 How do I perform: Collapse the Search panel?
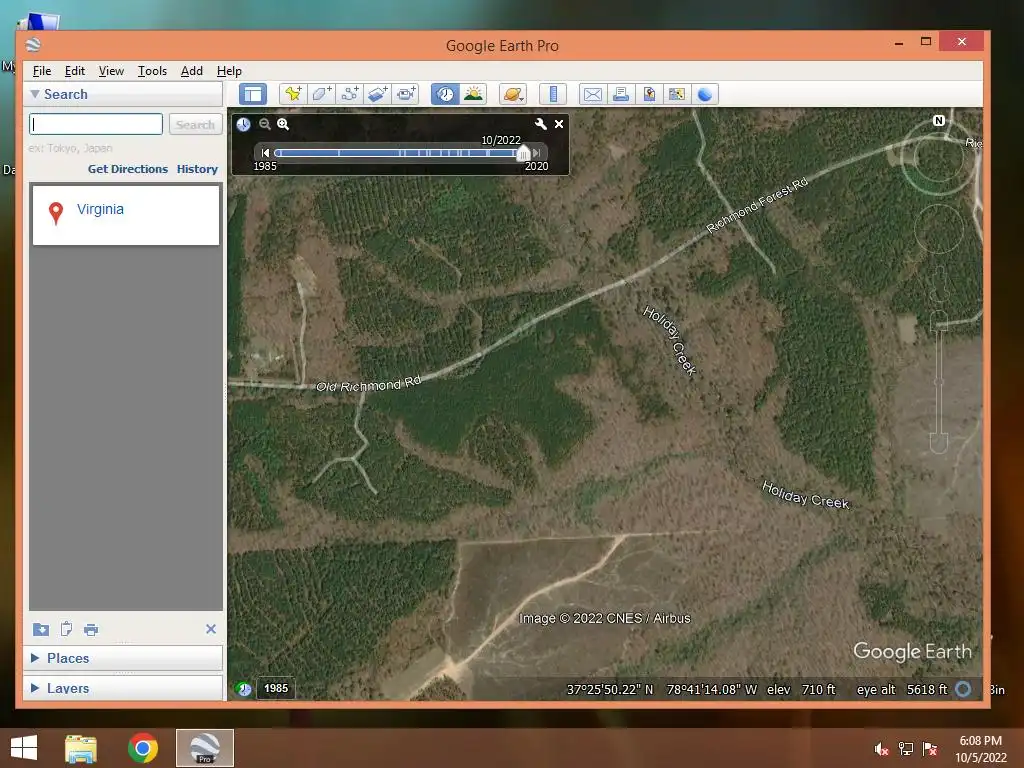(35, 94)
